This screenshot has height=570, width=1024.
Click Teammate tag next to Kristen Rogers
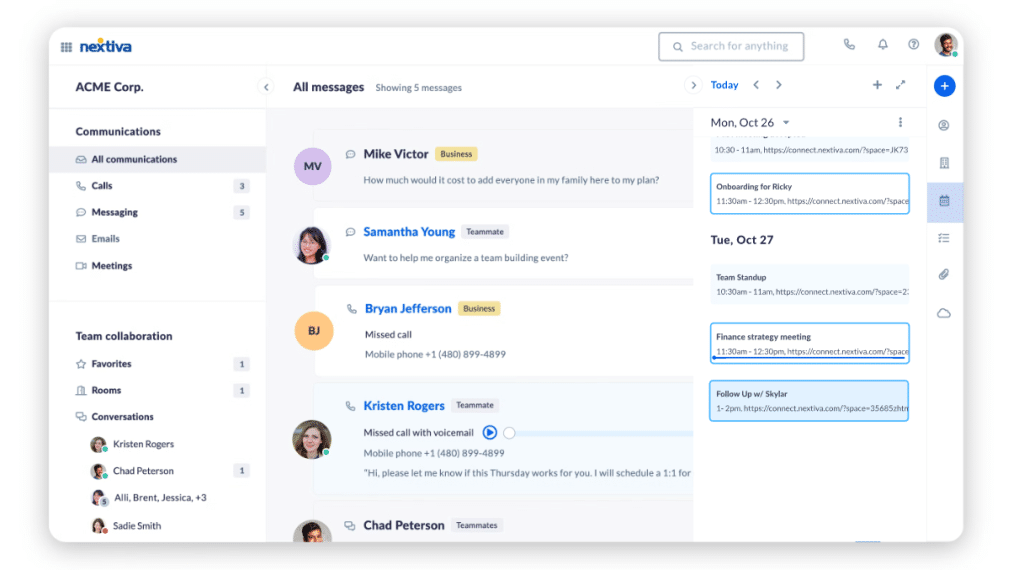tap(475, 405)
